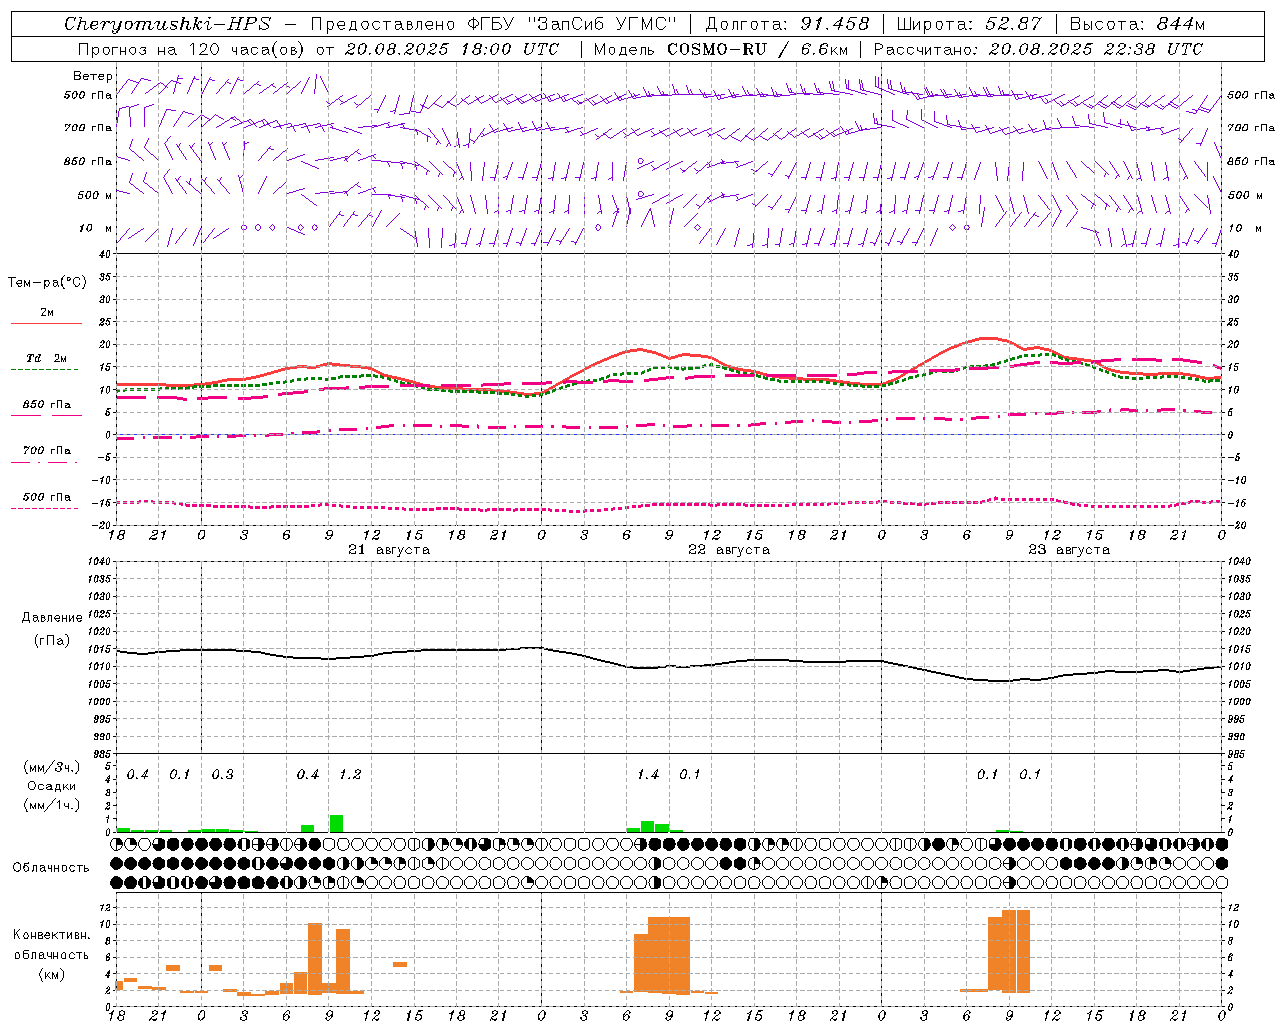Click the Cheryomushki-HPS station title

click(167, 24)
